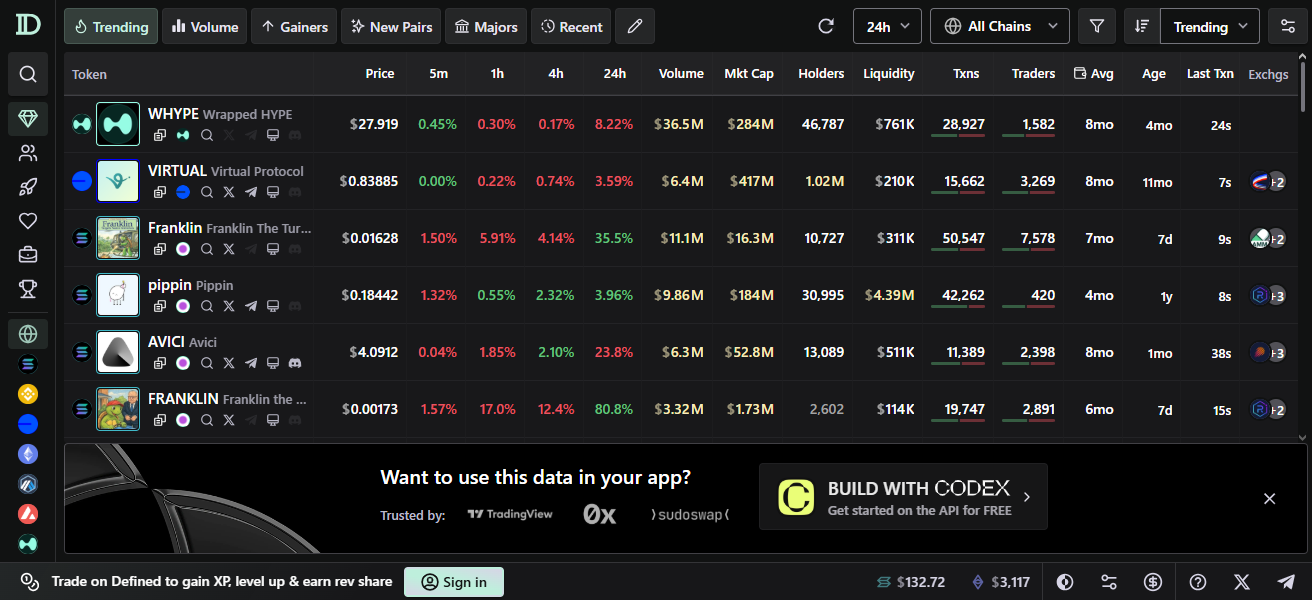Click the rocket launchpad icon in the sidebar

[x=28, y=187]
